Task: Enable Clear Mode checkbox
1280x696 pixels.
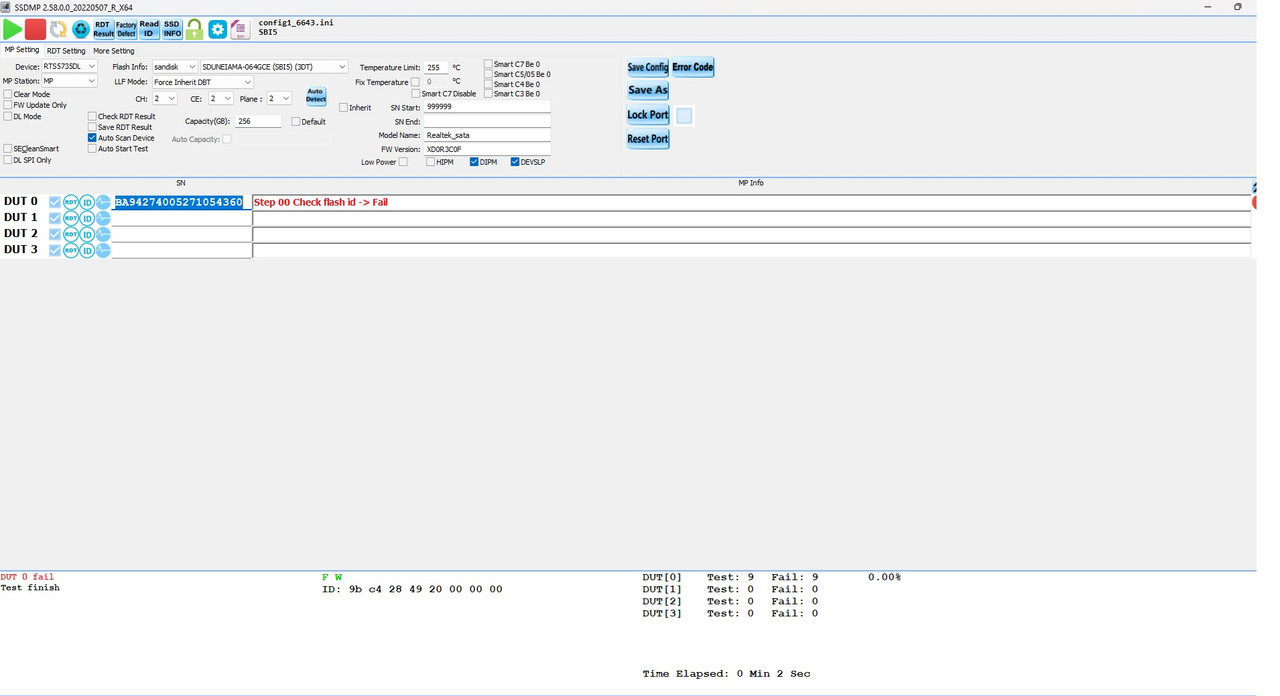Action: pos(8,94)
